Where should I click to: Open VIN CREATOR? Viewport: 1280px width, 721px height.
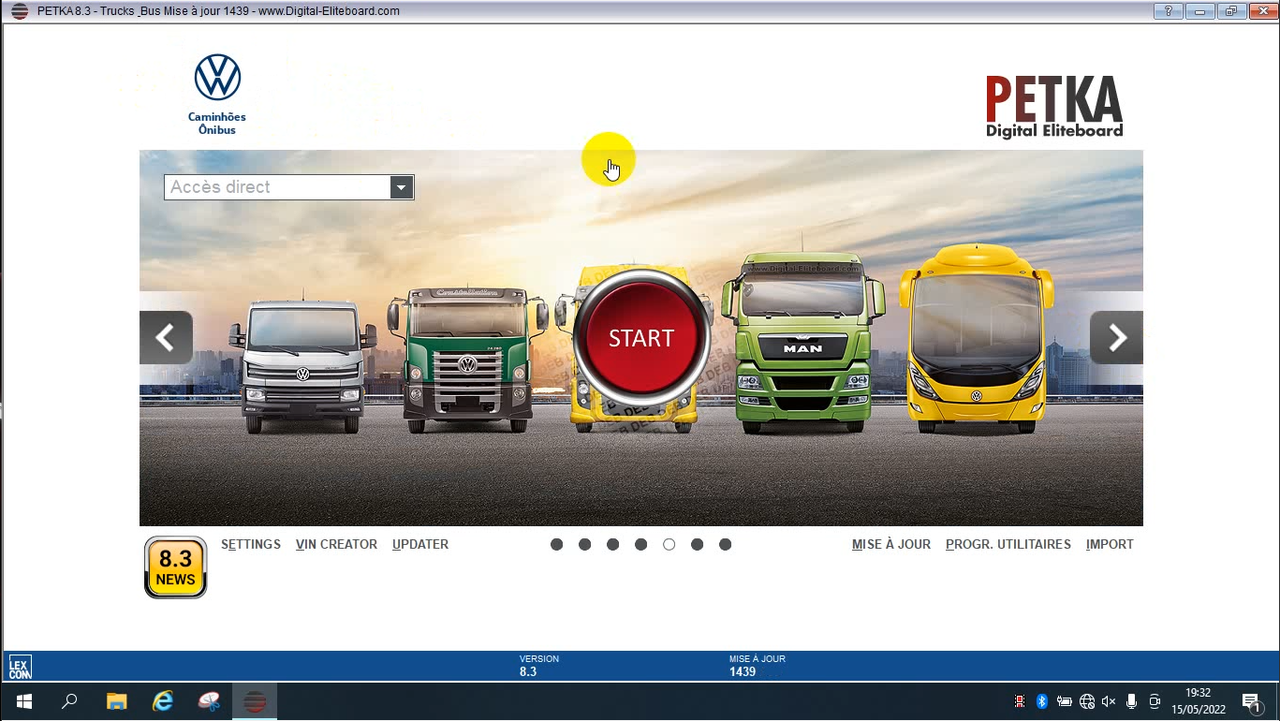point(336,544)
